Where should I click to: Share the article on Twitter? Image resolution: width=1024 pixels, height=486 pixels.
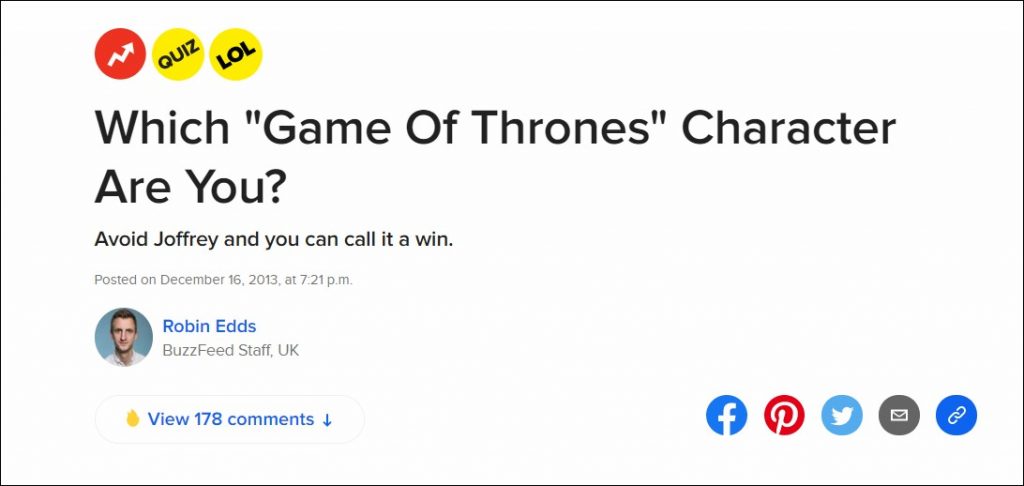pos(842,415)
